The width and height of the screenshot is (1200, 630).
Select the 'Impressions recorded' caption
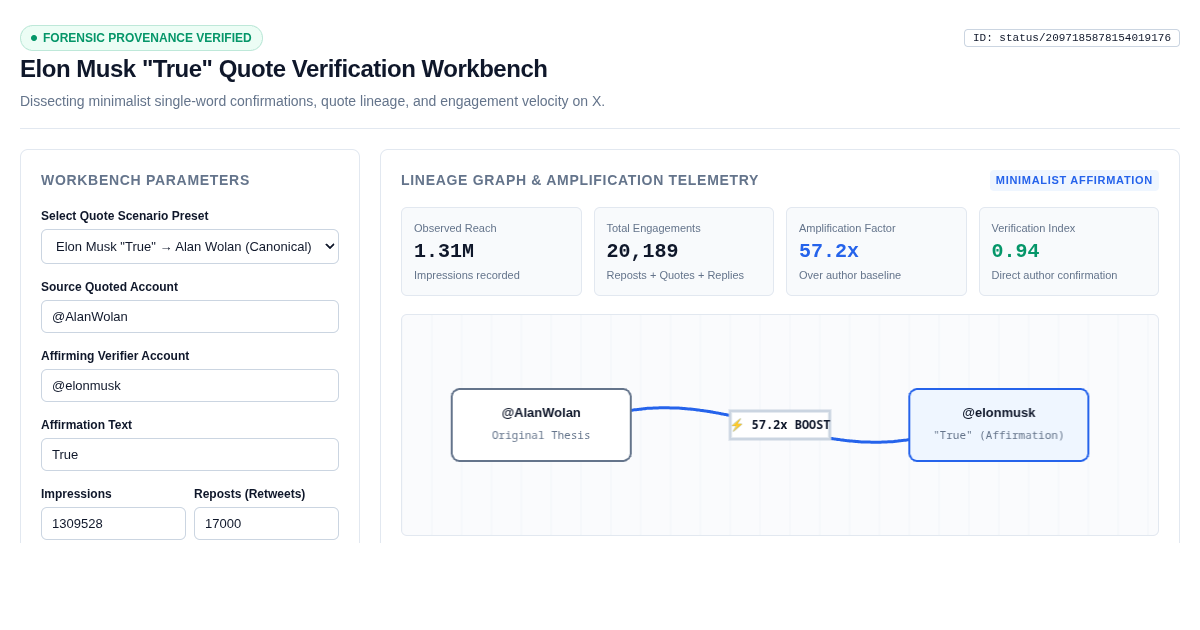(x=467, y=275)
